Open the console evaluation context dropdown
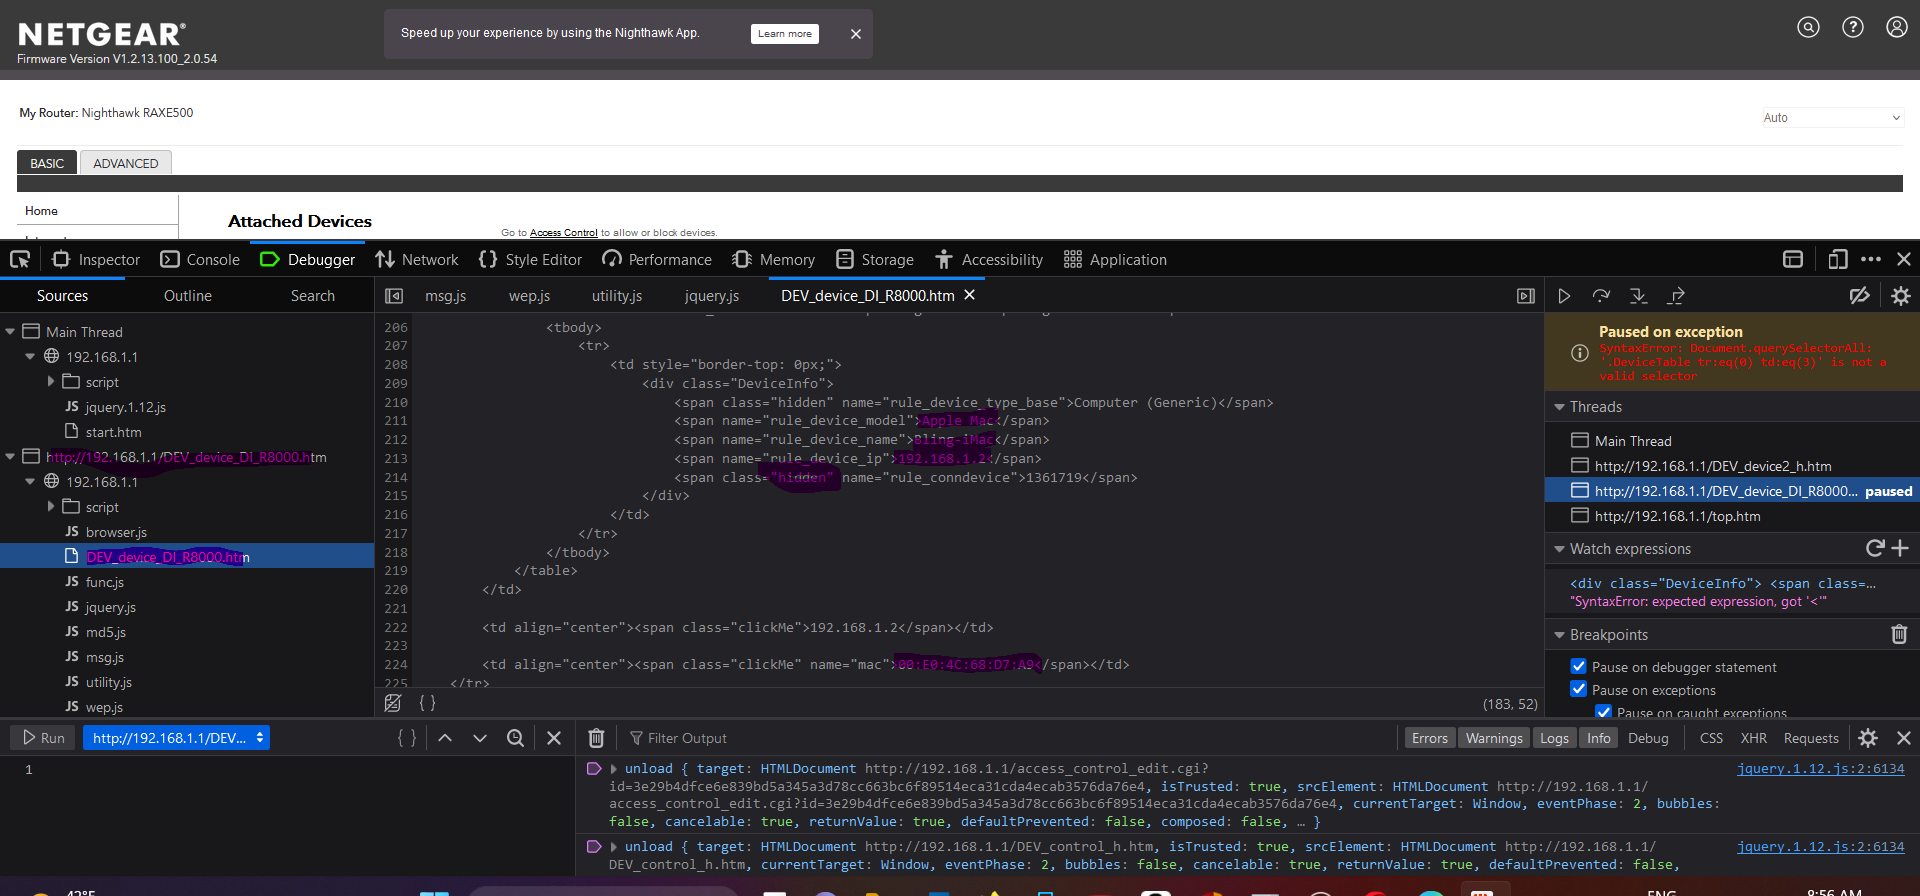 coord(176,738)
